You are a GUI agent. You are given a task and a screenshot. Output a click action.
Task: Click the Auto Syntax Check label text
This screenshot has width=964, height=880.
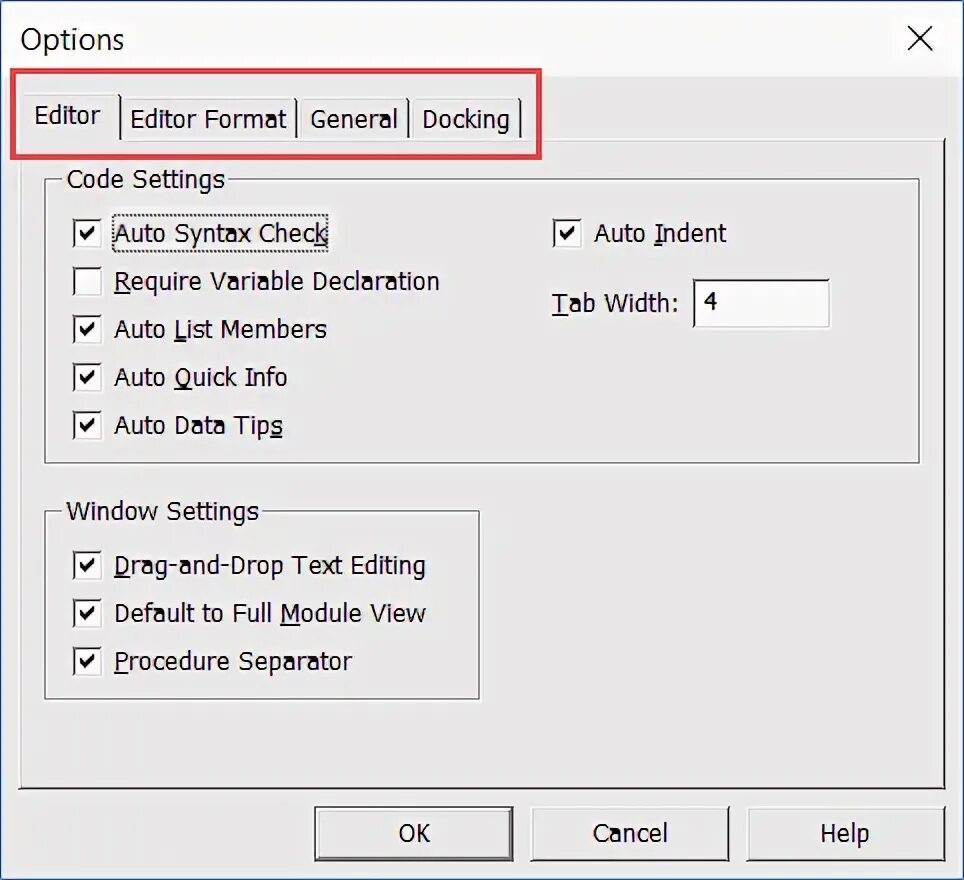coord(220,234)
